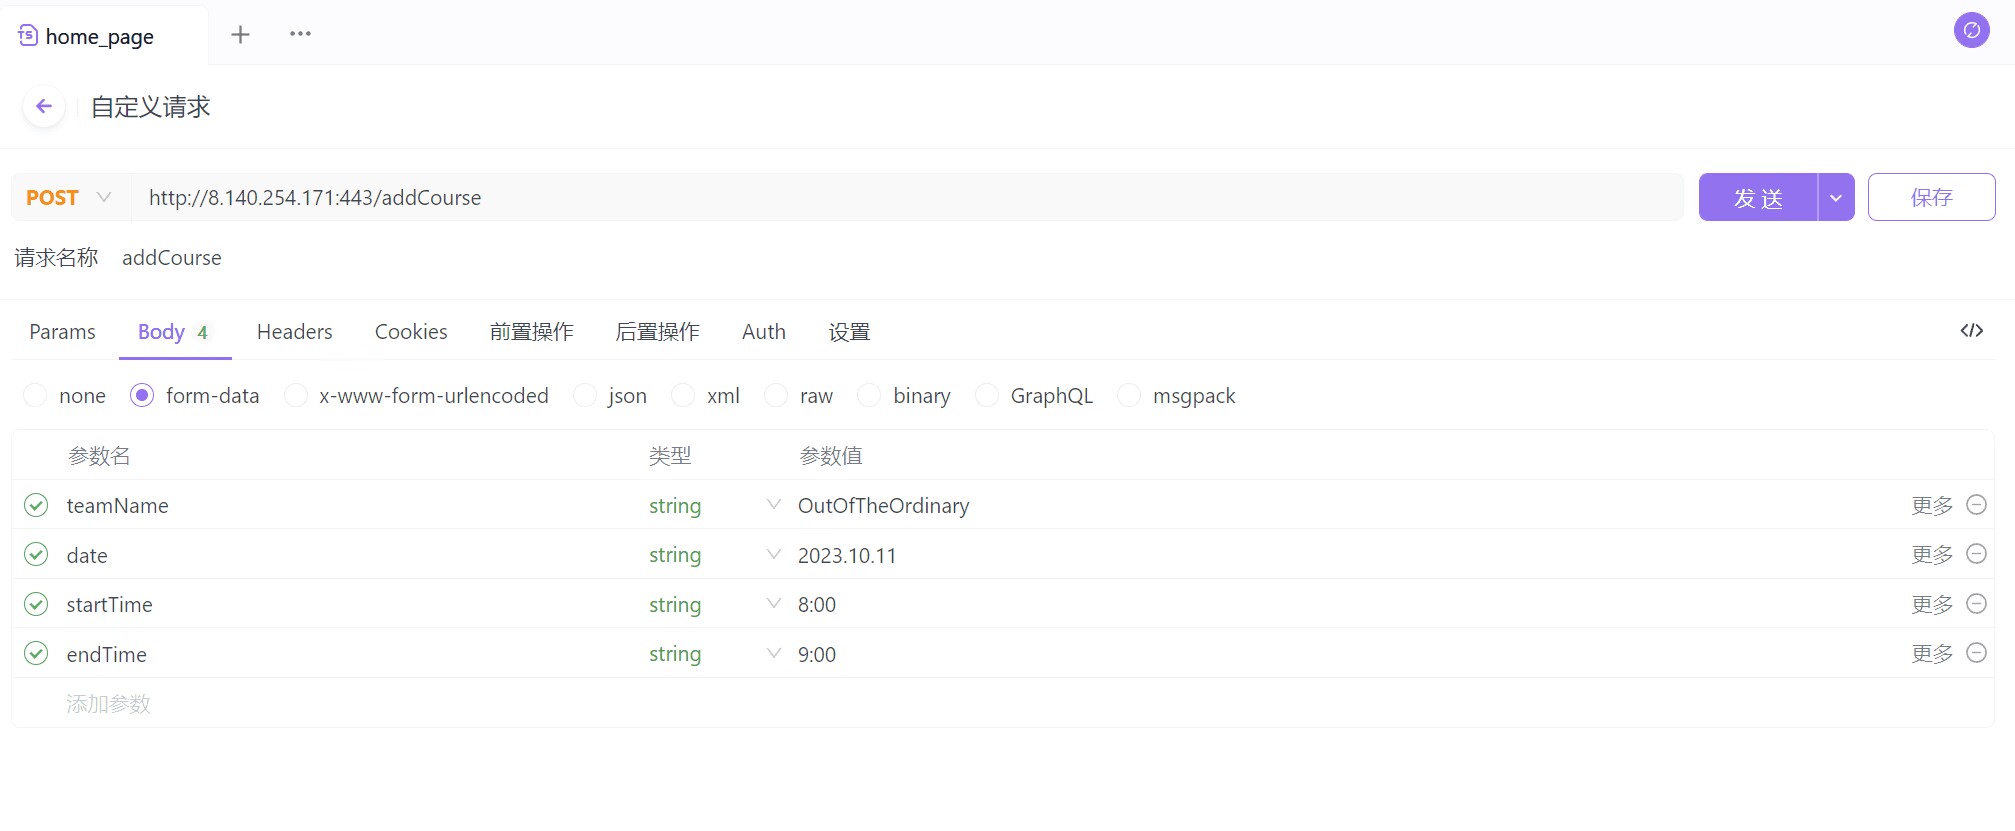The width and height of the screenshot is (2015, 831).
Task: Switch to the Headers tab
Action: click(x=294, y=332)
